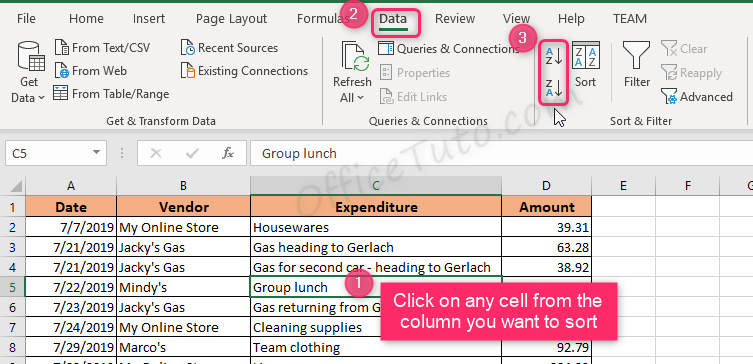Click the formula bar showing Group lunch

(501, 153)
